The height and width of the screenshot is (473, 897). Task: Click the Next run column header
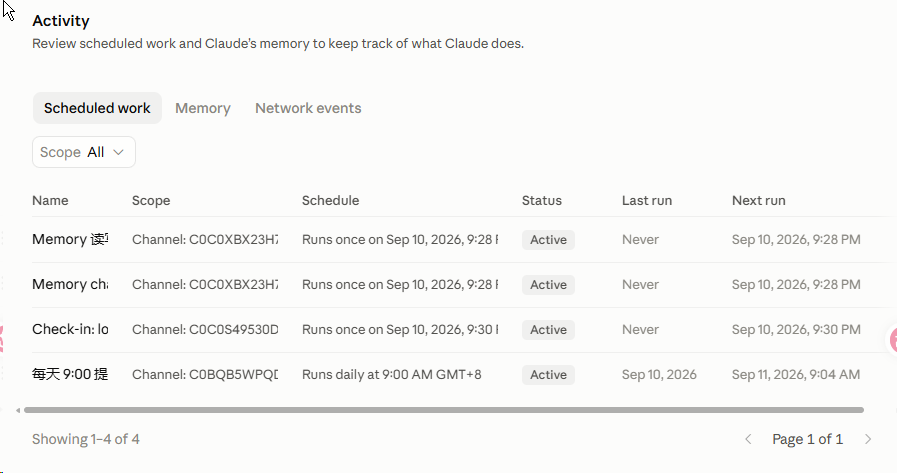[x=759, y=201]
